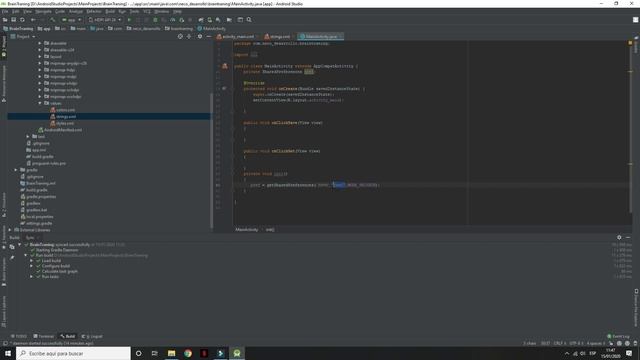640x360 pixels.
Task: Open the Help menu
Action: click(x=177, y=11)
